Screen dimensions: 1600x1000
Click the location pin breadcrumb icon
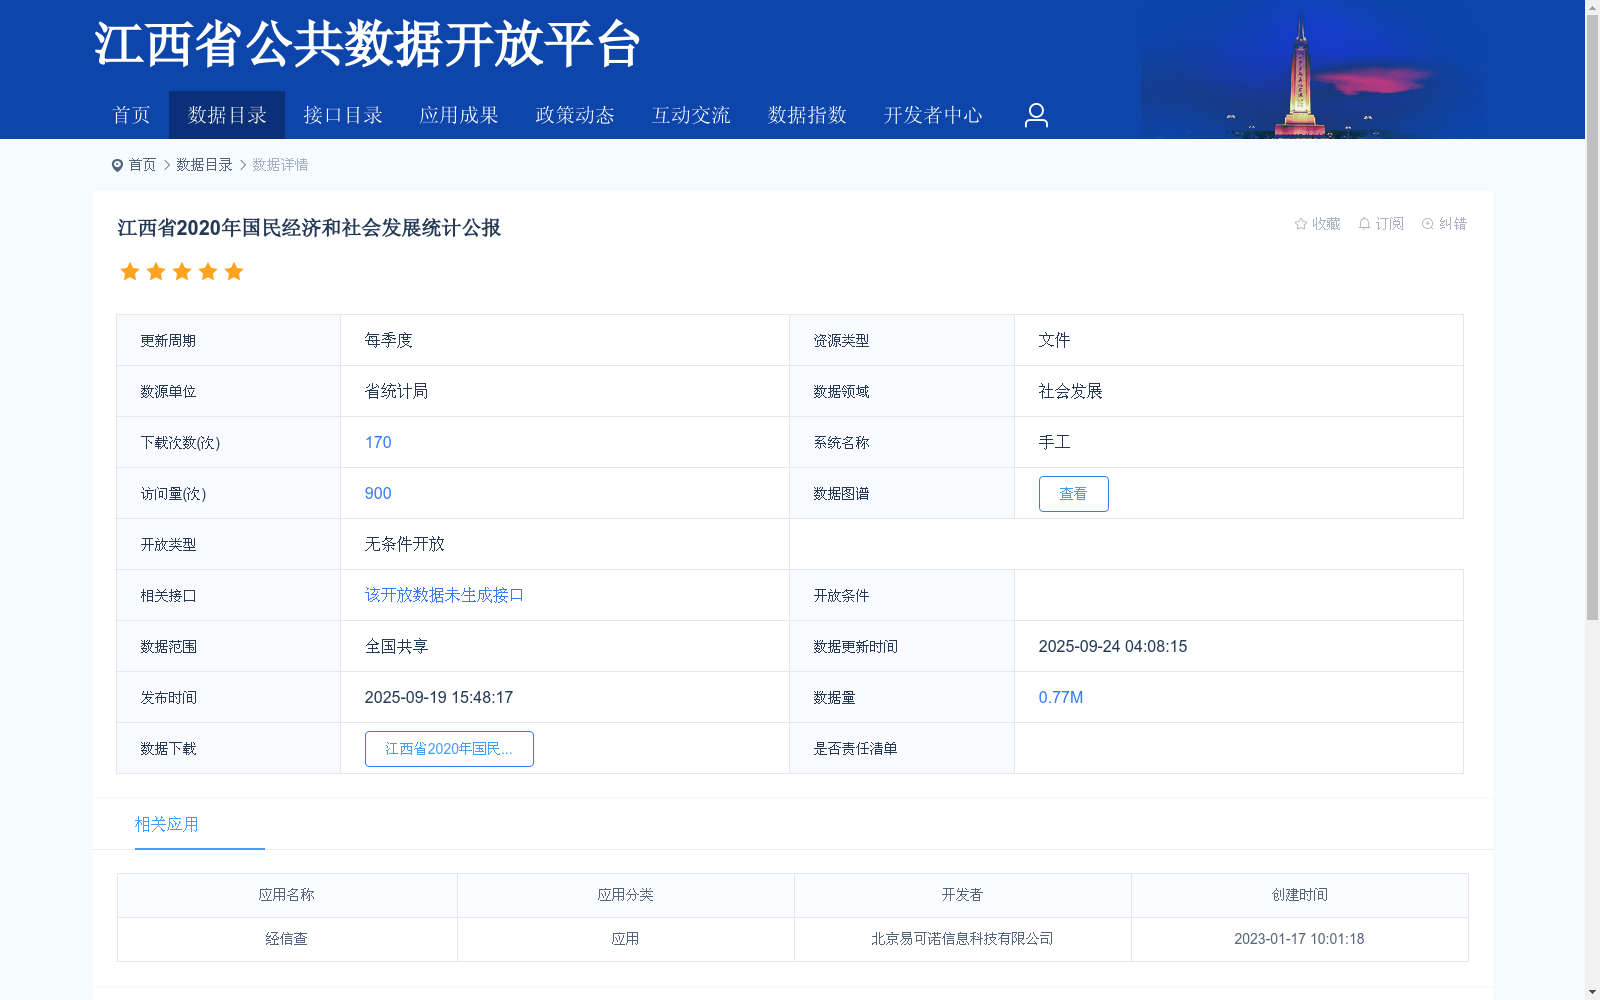(117, 165)
